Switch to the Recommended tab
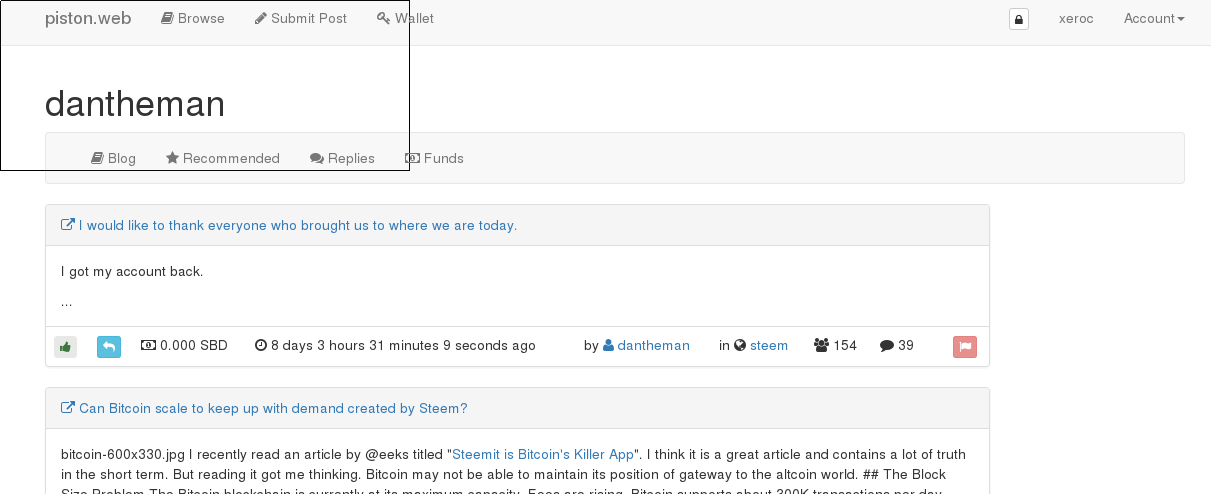The width and height of the screenshot is (1211, 494). (223, 158)
